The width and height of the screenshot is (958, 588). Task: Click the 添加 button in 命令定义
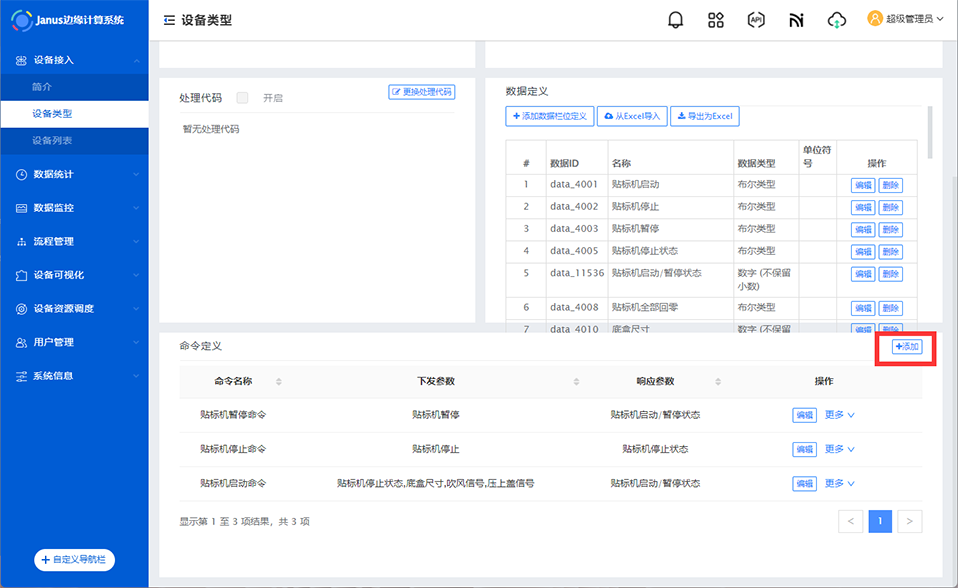906,346
